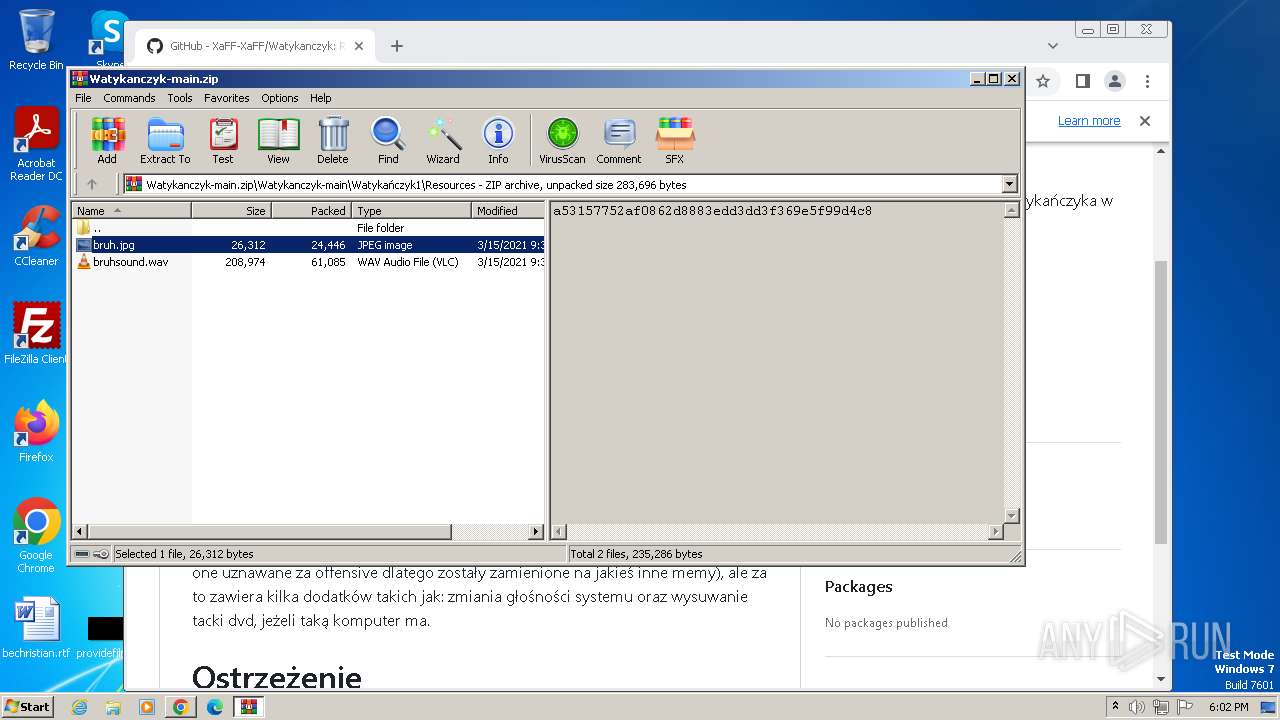Click the Add toolbar icon in WinRAR
The width and height of the screenshot is (1280, 720).
[107, 140]
